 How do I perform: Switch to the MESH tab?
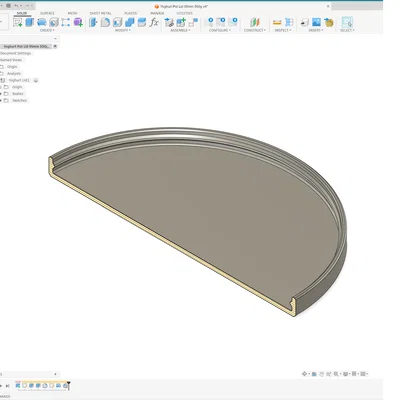[x=72, y=13]
